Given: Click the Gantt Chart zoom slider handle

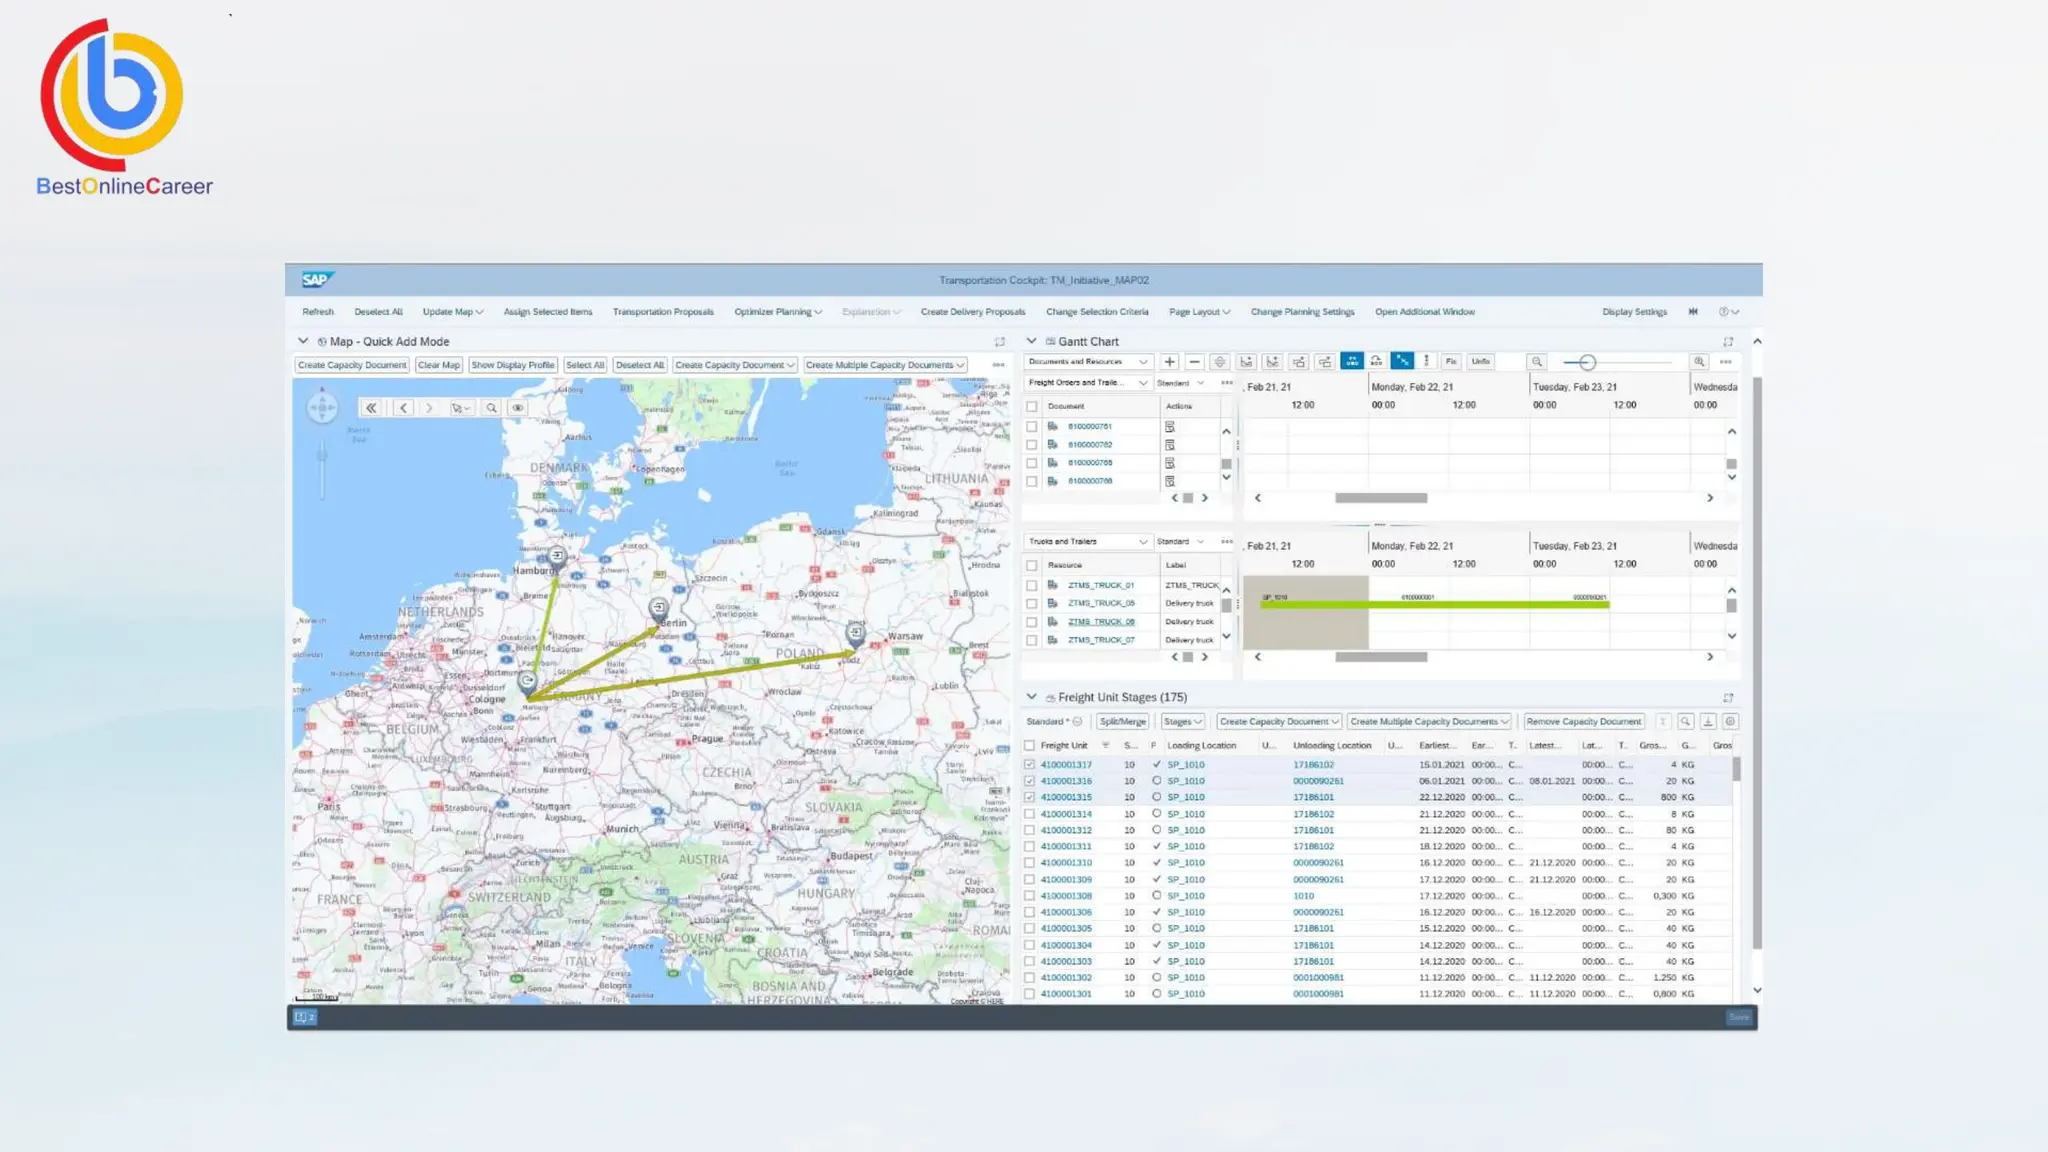Looking at the screenshot, I should (1587, 362).
